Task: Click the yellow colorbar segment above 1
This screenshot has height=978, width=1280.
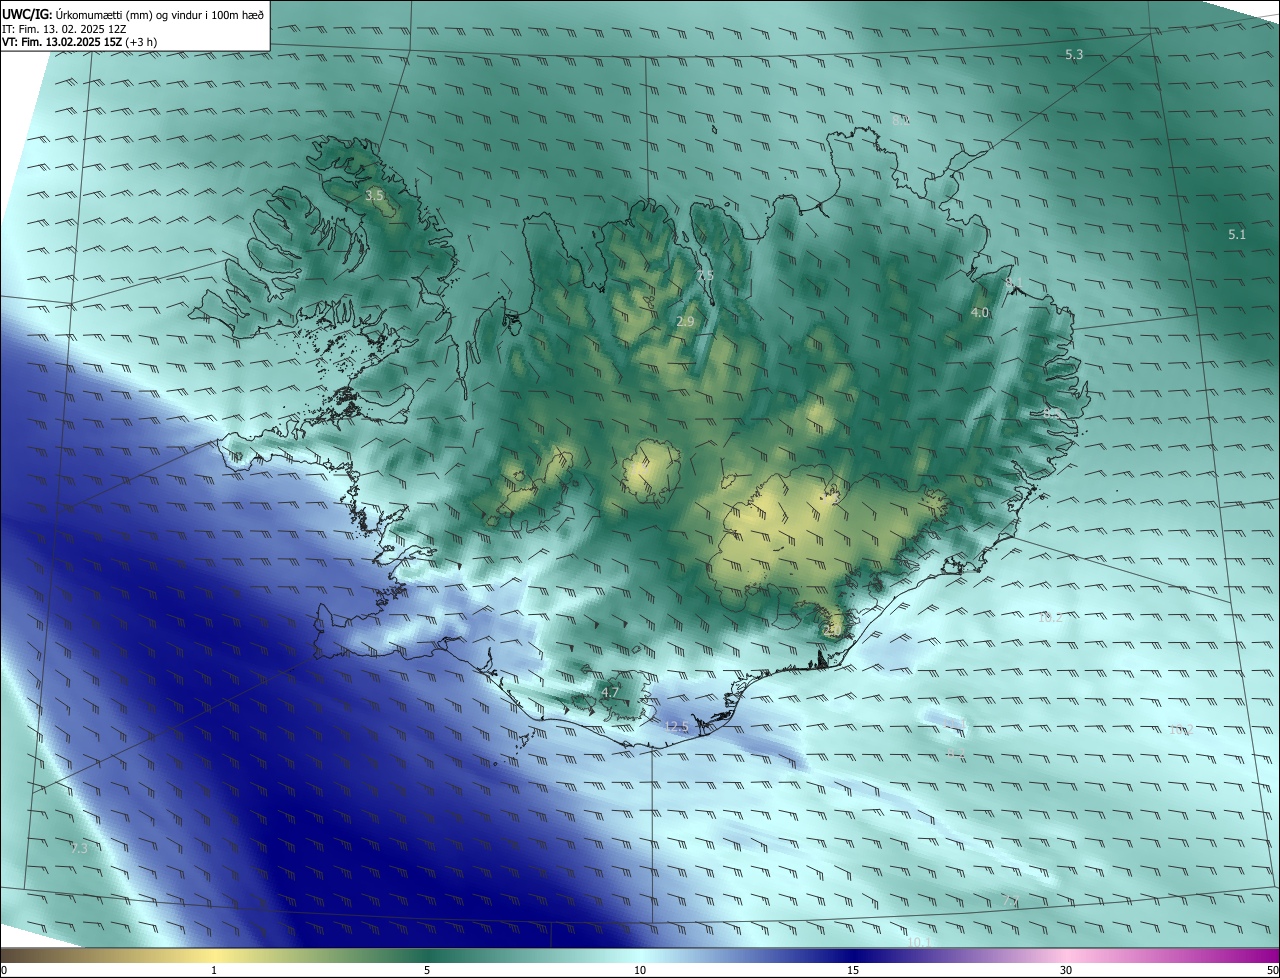Action: pyautogui.click(x=214, y=955)
